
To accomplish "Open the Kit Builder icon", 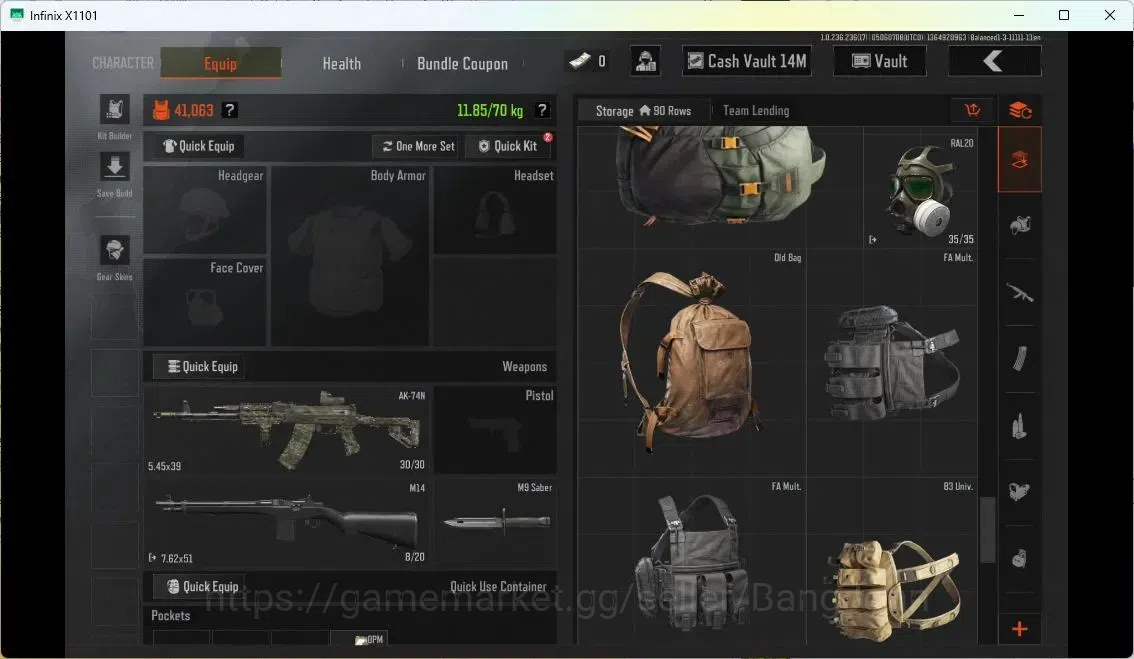I will [114, 110].
